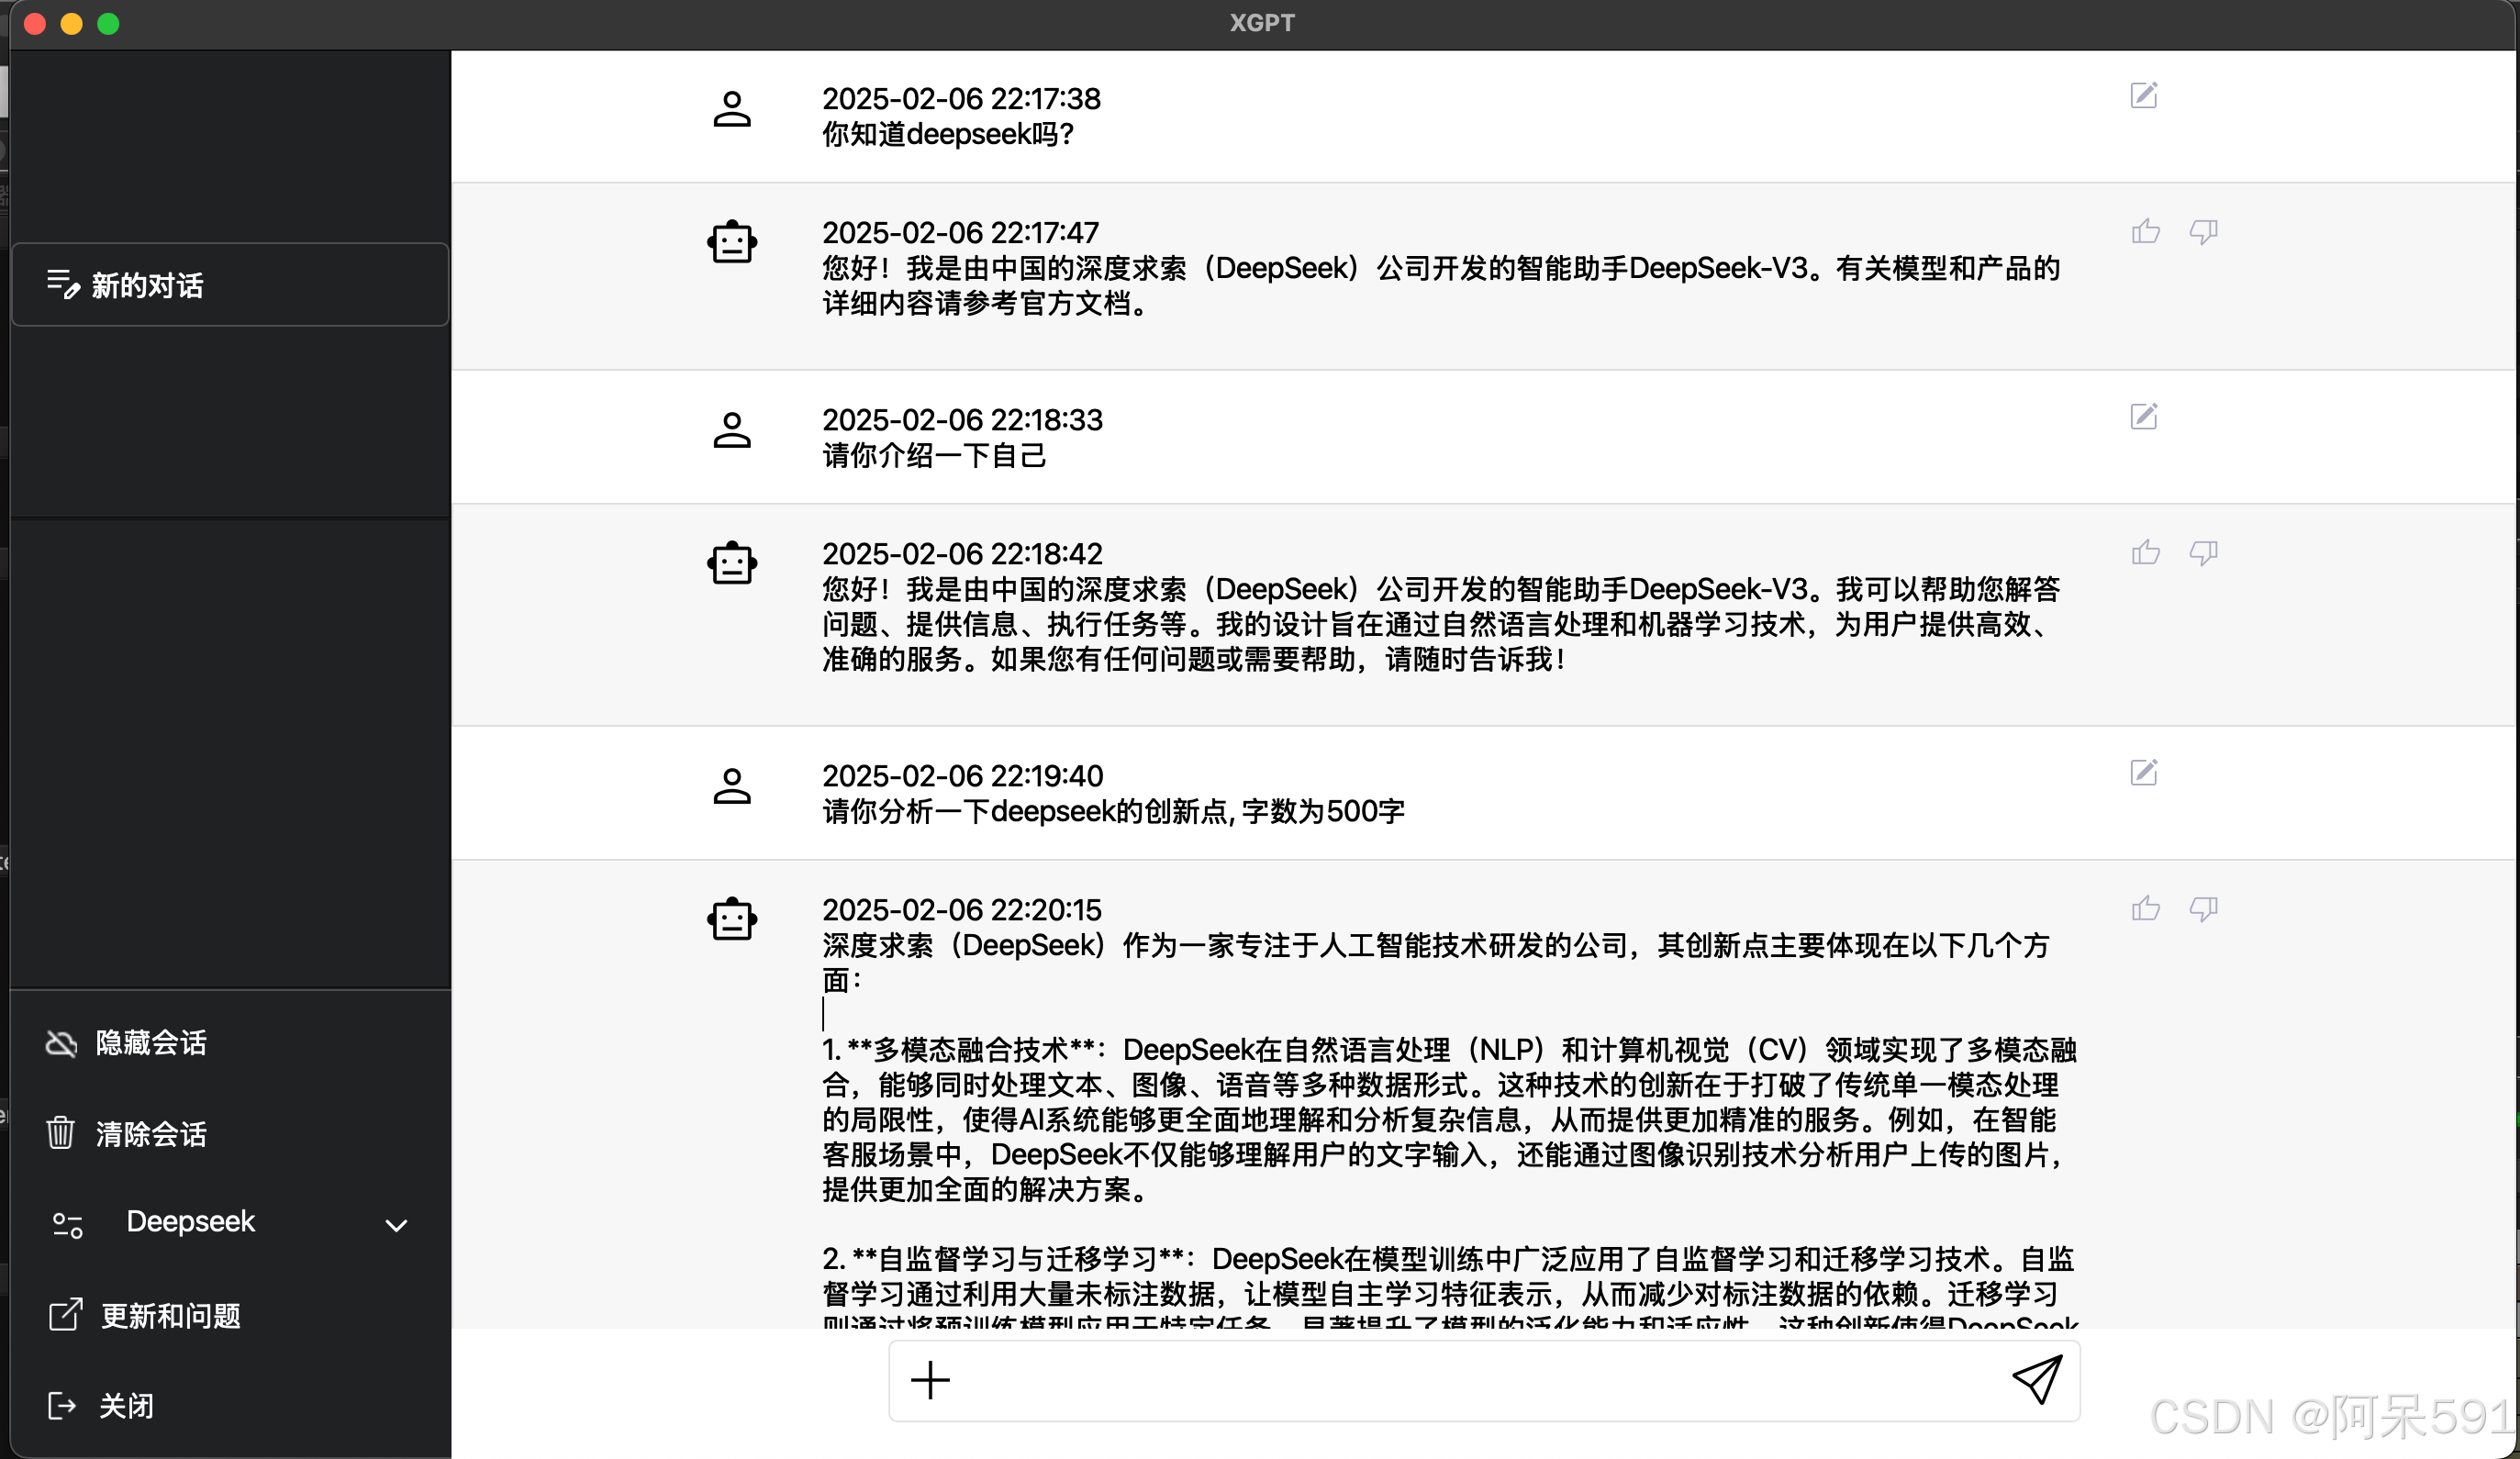Hide the session via 隐藏会话
This screenshot has width=2520, height=1459.
[x=150, y=1043]
